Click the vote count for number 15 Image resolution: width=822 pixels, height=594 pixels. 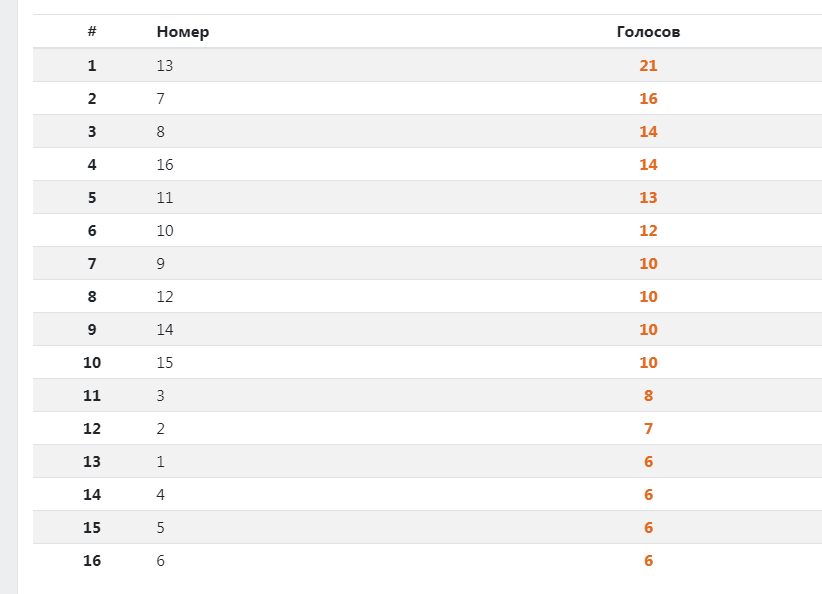648,363
